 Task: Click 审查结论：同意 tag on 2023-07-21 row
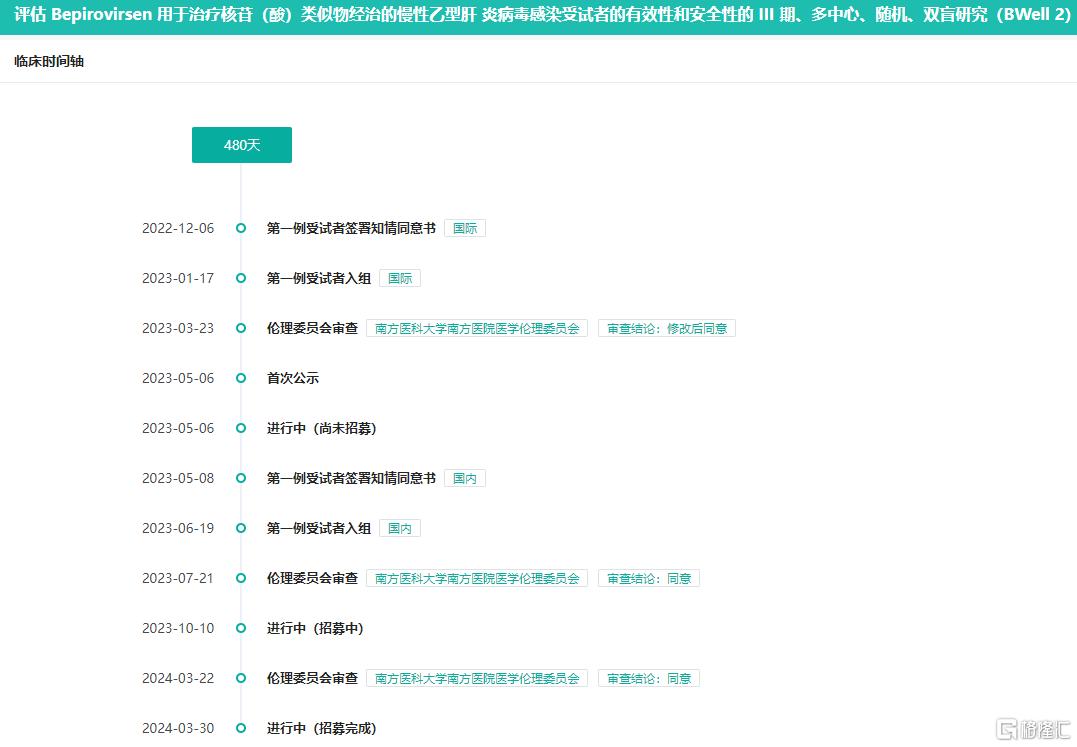[x=649, y=578]
